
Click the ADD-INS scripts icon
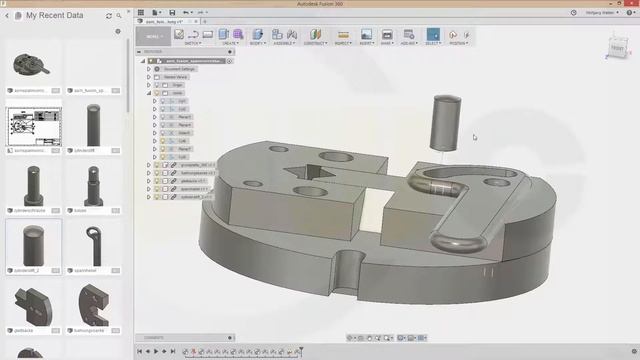click(x=409, y=34)
